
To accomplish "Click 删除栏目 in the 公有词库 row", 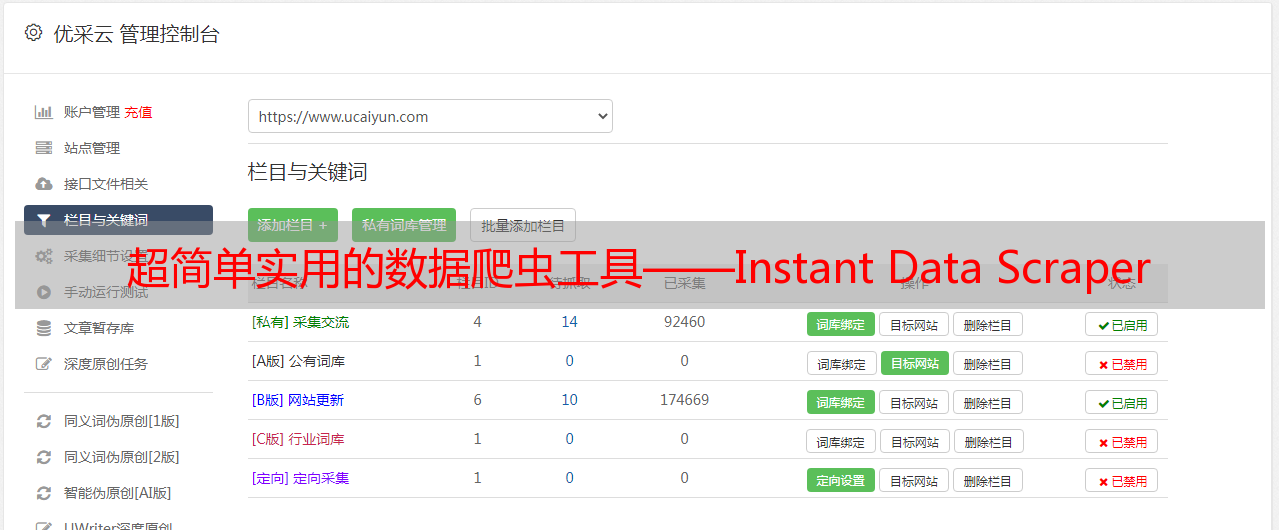I will click(988, 363).
